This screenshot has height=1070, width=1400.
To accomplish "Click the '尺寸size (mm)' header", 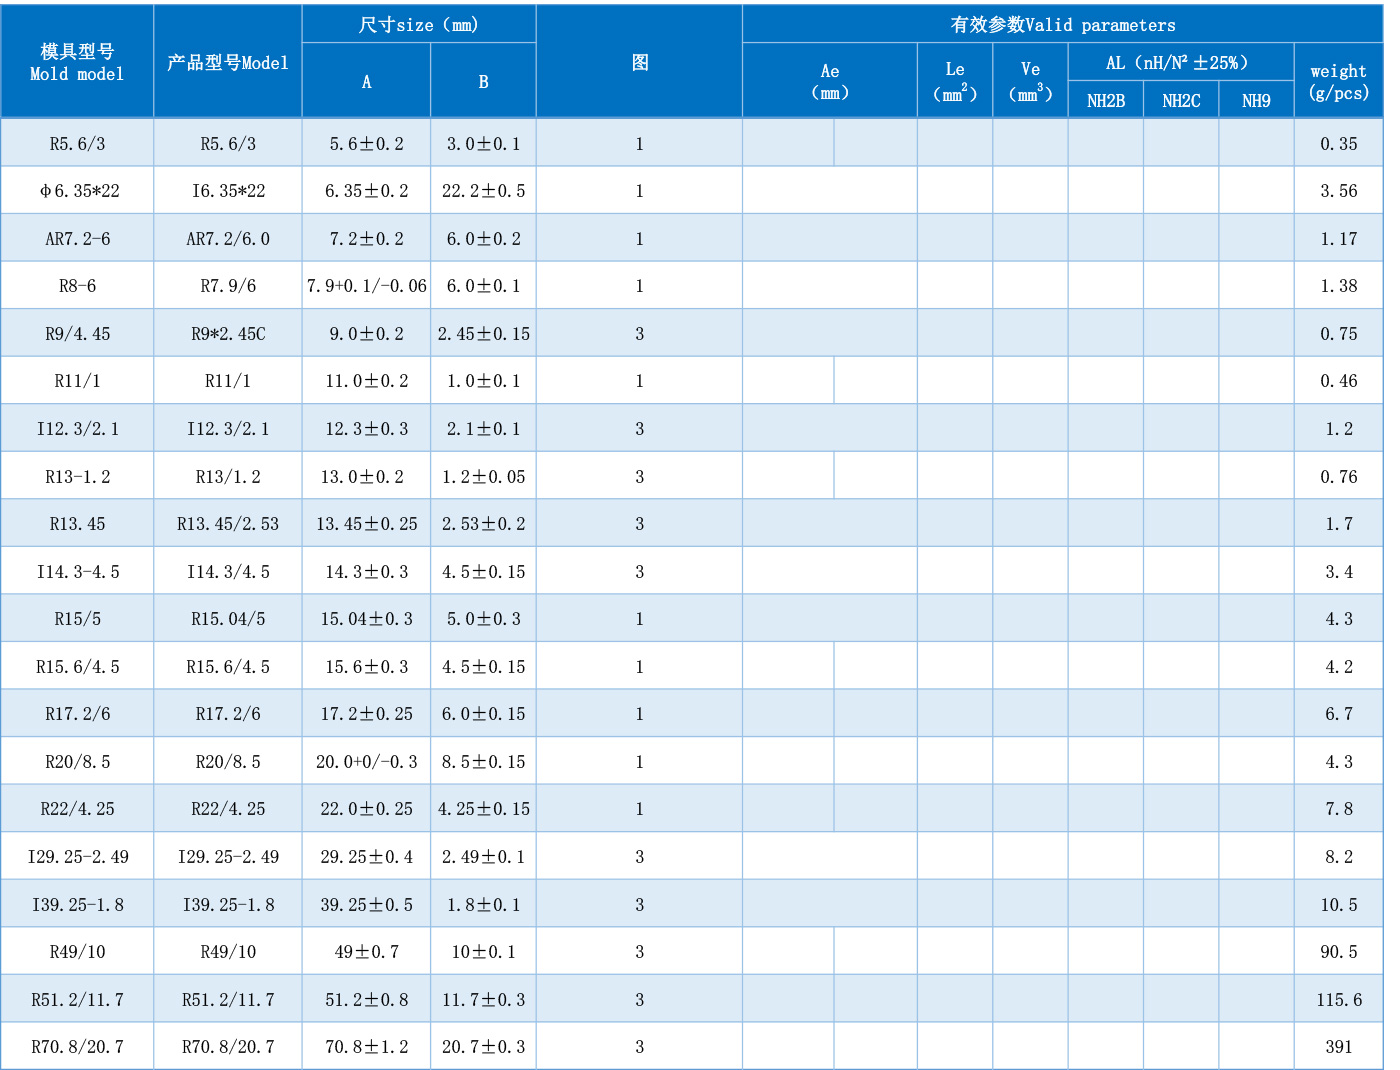I will tap(418, 24).
